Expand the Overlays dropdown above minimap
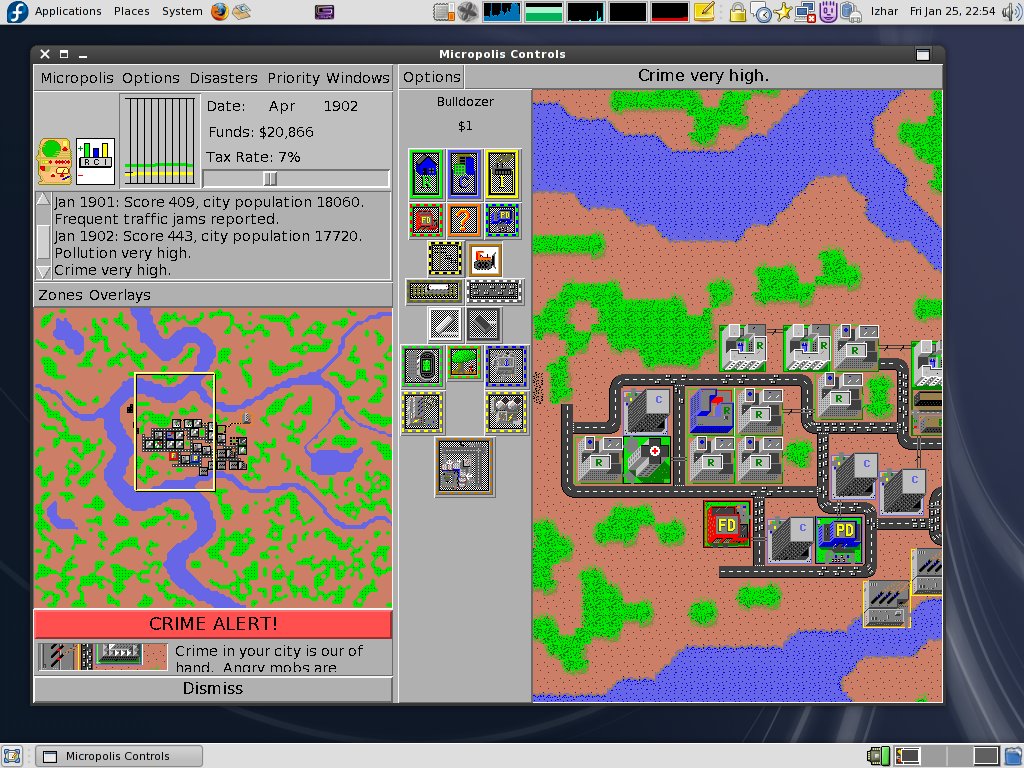Screen dimensions: 1024x768 click(x=118, y=295)
